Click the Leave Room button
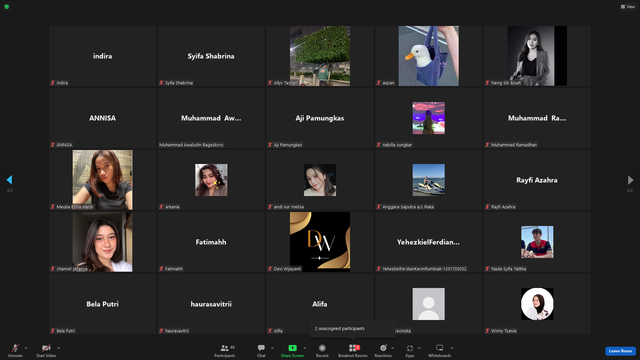Viewport: 640px width, 360px height. coord(620,351)
